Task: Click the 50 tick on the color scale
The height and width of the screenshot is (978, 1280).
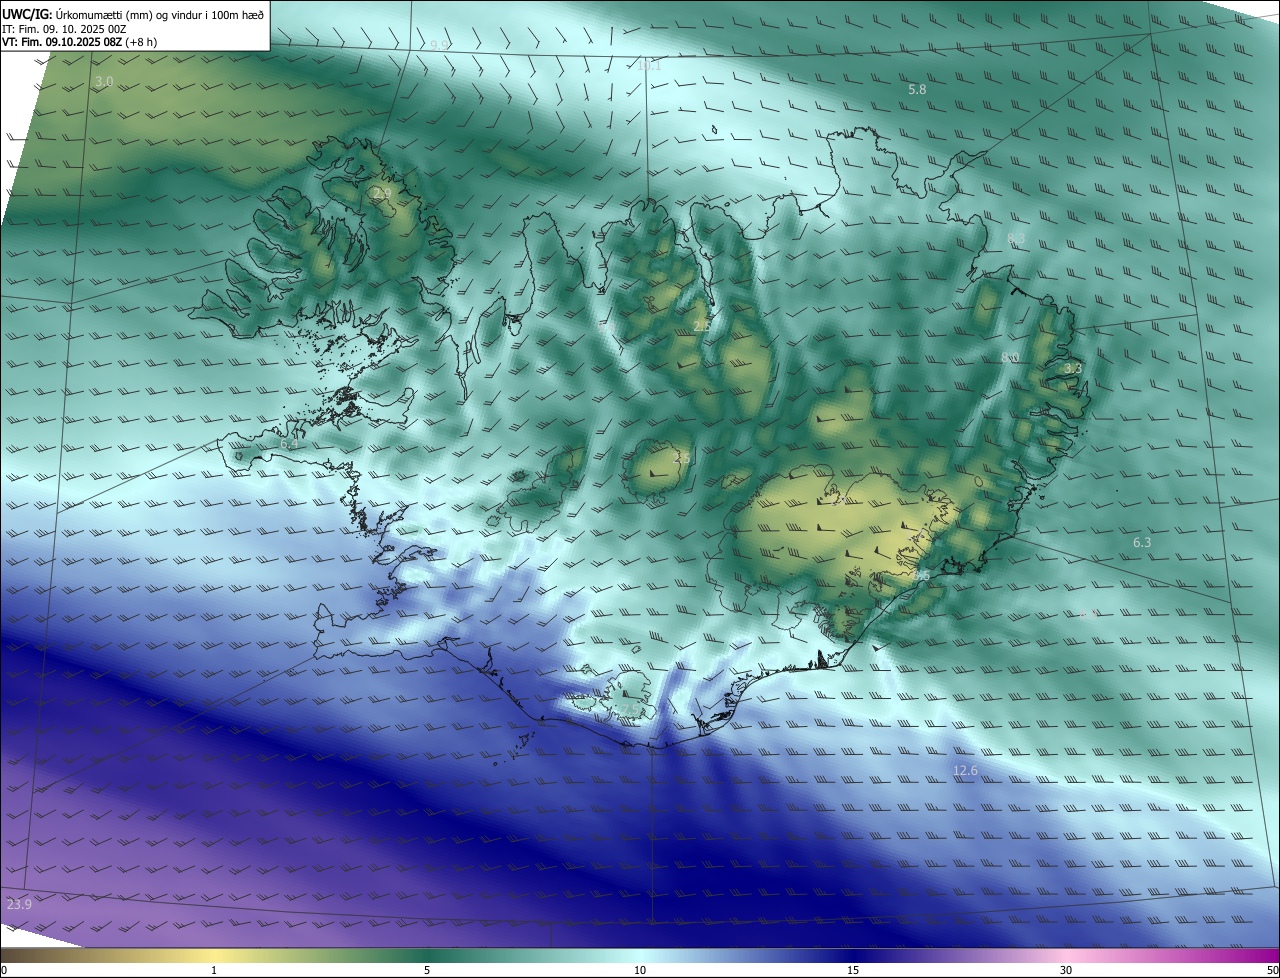Action: click(x=1272, y=970)
